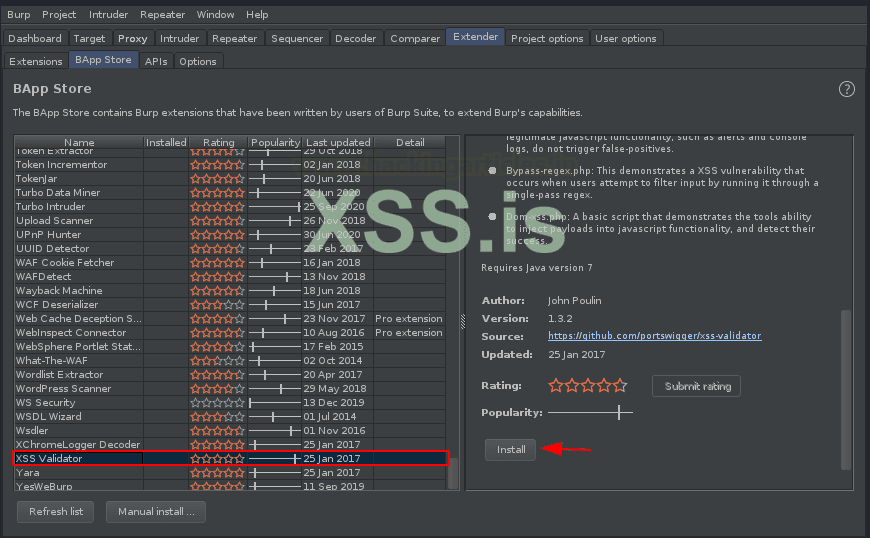The height and width of the screenshot is (538, 870).
Task: Switch to the Decoder tab
Action: coord(356,38)
